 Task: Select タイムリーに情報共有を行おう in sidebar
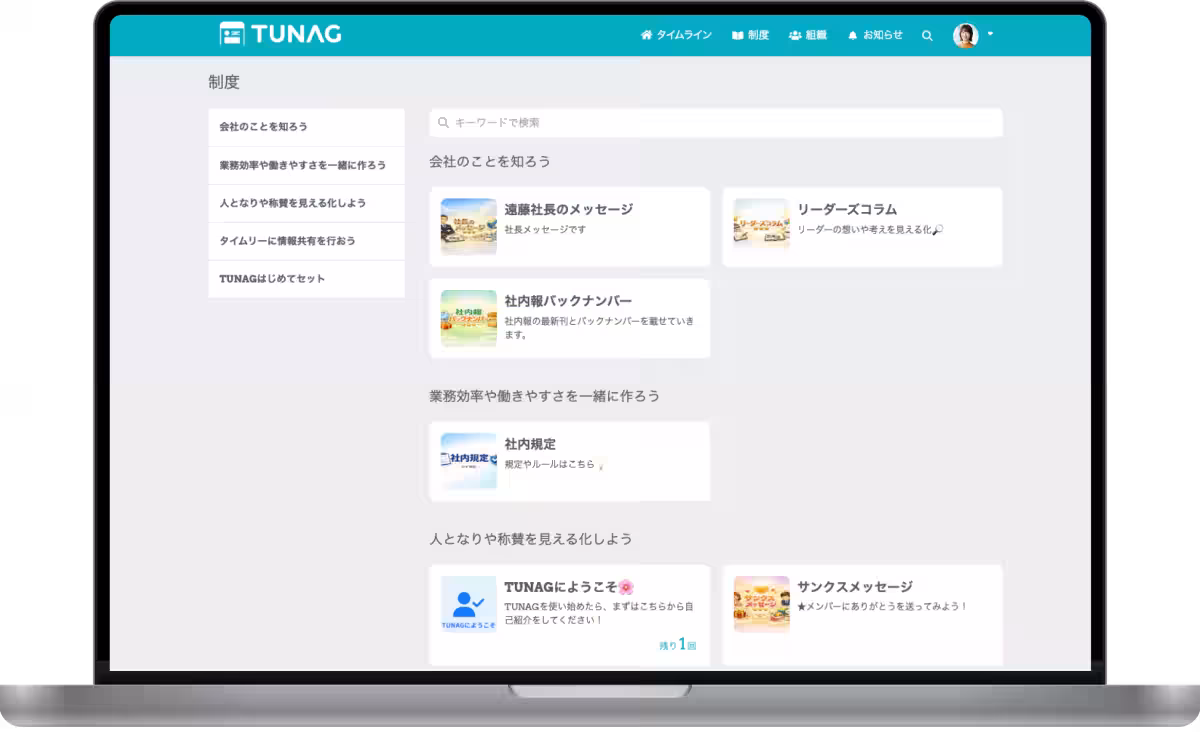306,241
